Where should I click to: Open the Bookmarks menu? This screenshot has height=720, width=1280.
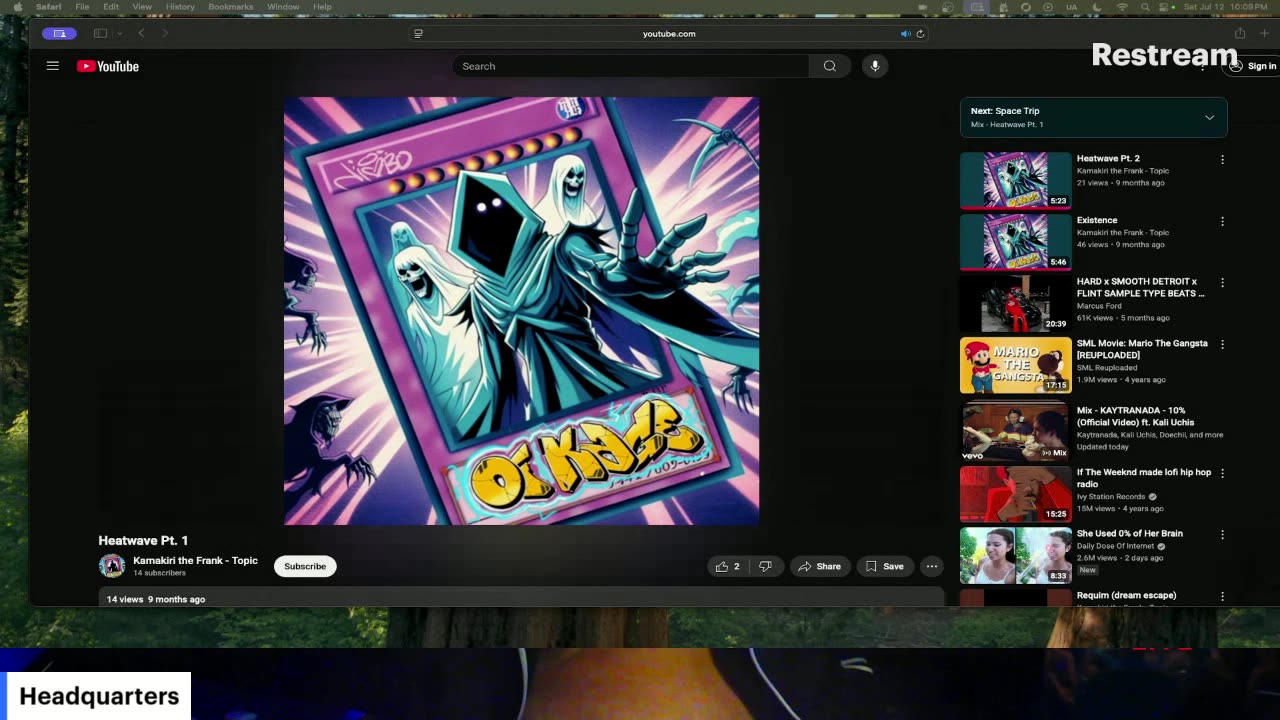coord(231,7)
